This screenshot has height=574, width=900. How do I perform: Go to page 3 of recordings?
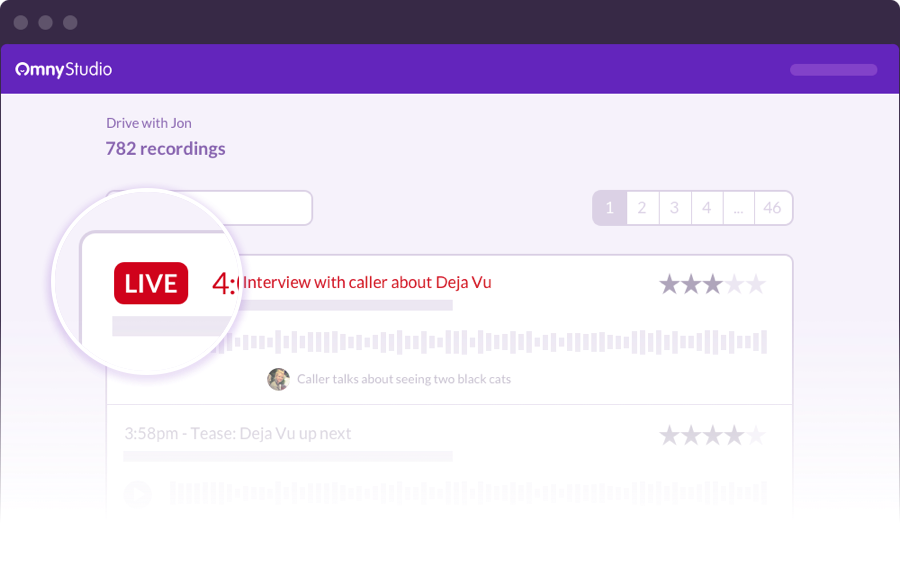[674, 208]
